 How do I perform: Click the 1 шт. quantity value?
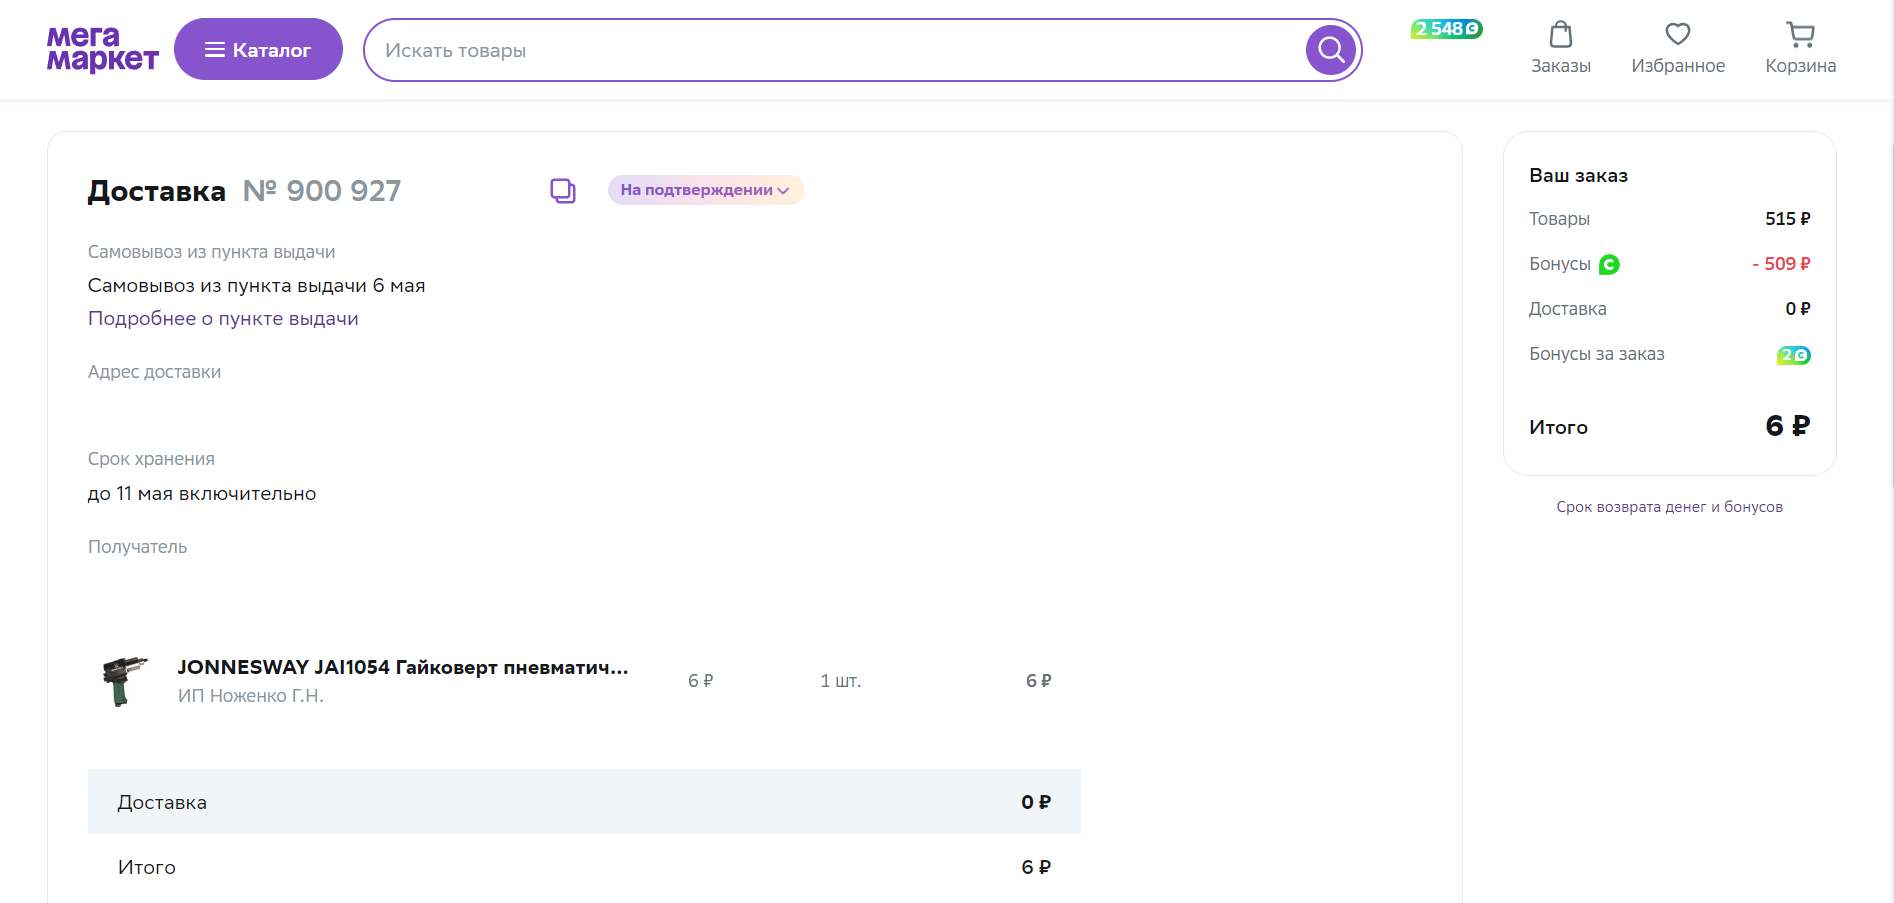click(840, 681)
